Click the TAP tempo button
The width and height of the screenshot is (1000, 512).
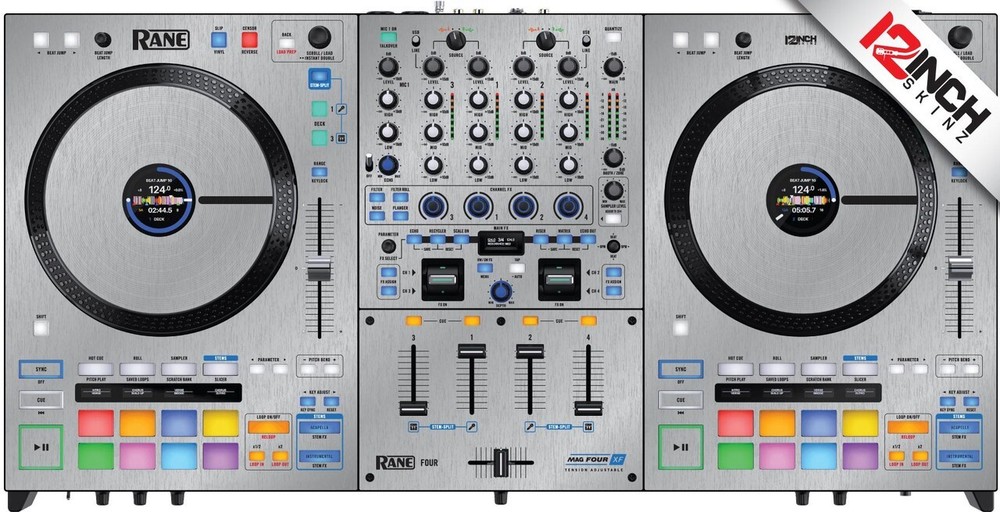pyautogui.click(x=517, y=268)
